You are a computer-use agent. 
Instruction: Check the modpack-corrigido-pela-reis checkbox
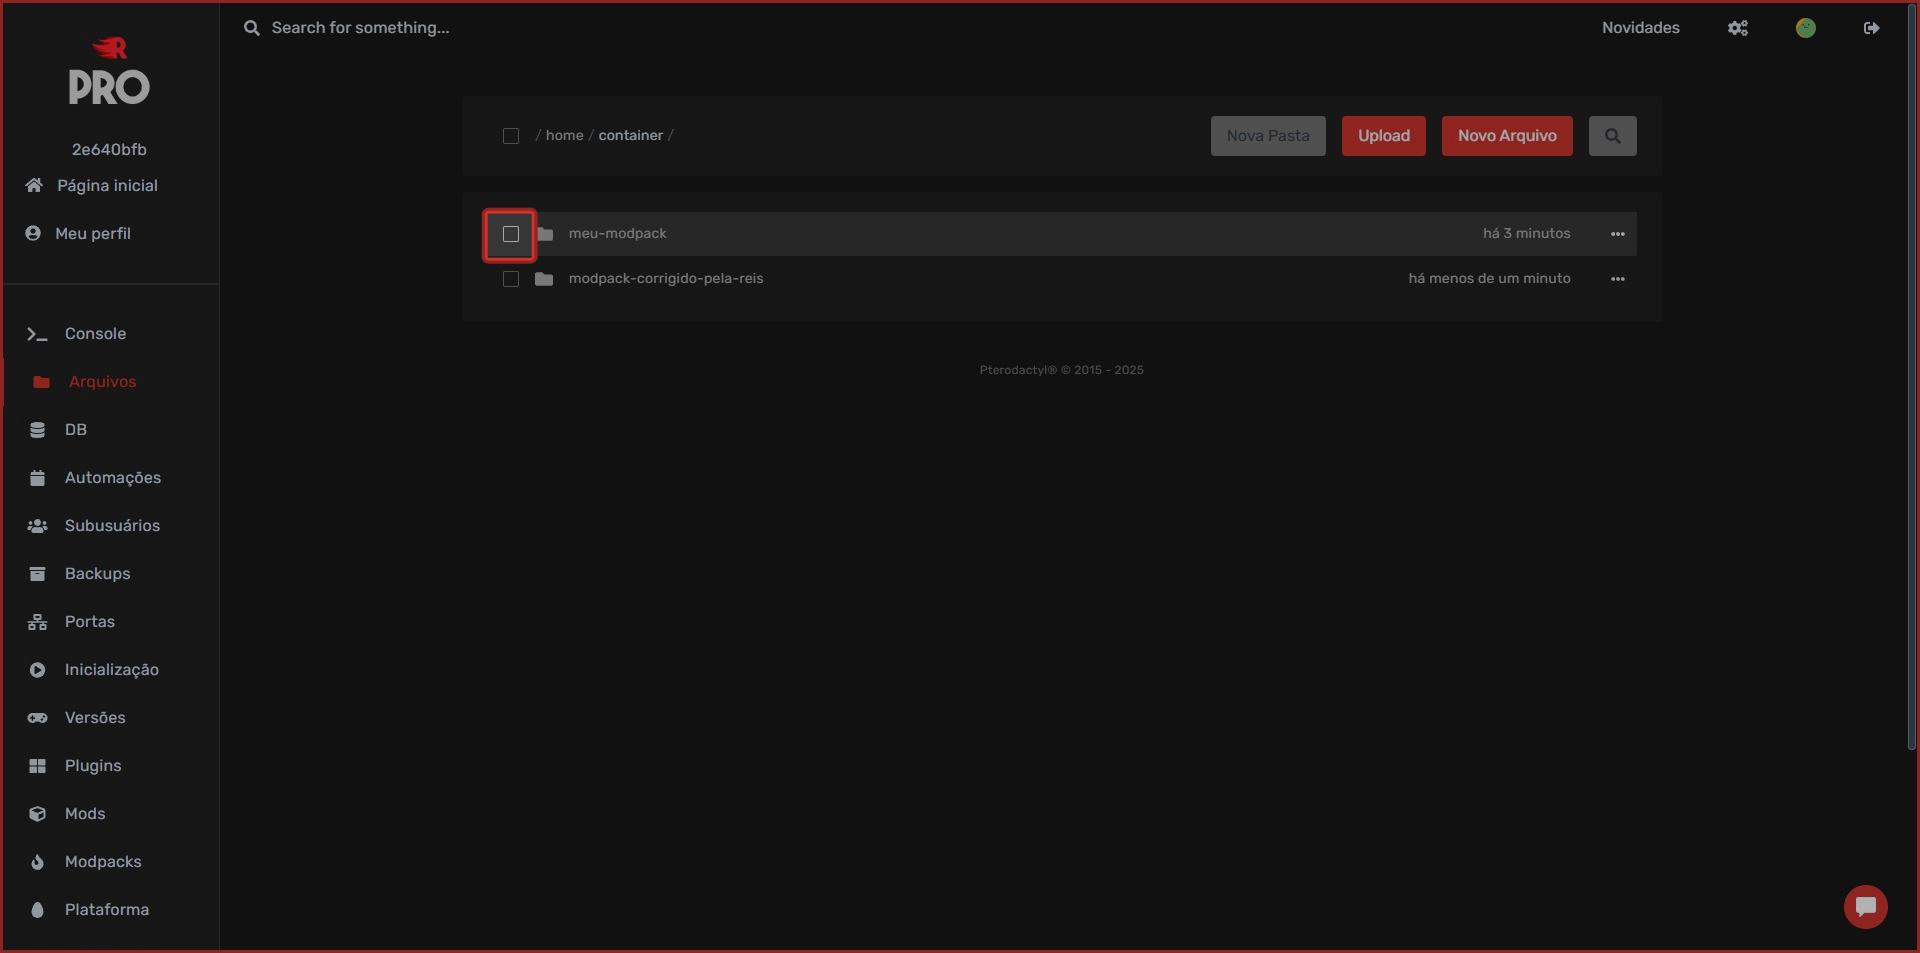[511, 279]
